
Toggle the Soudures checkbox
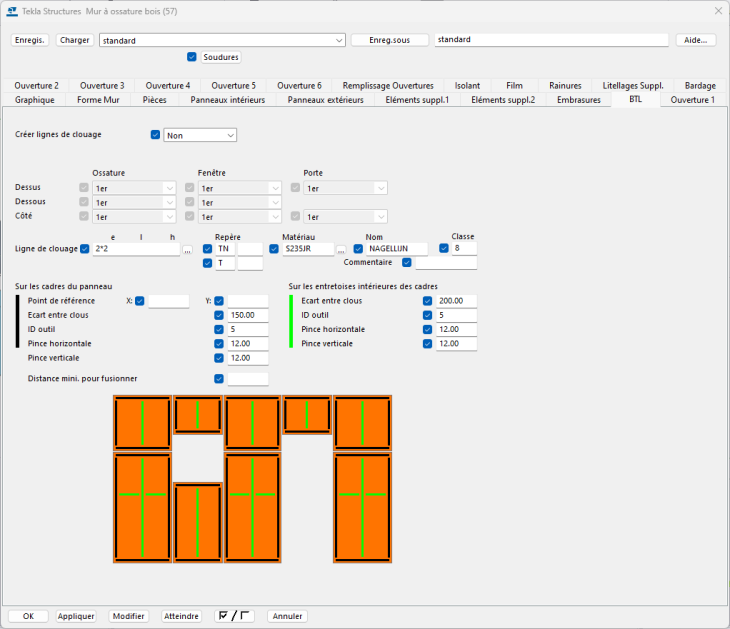point(192,57)
